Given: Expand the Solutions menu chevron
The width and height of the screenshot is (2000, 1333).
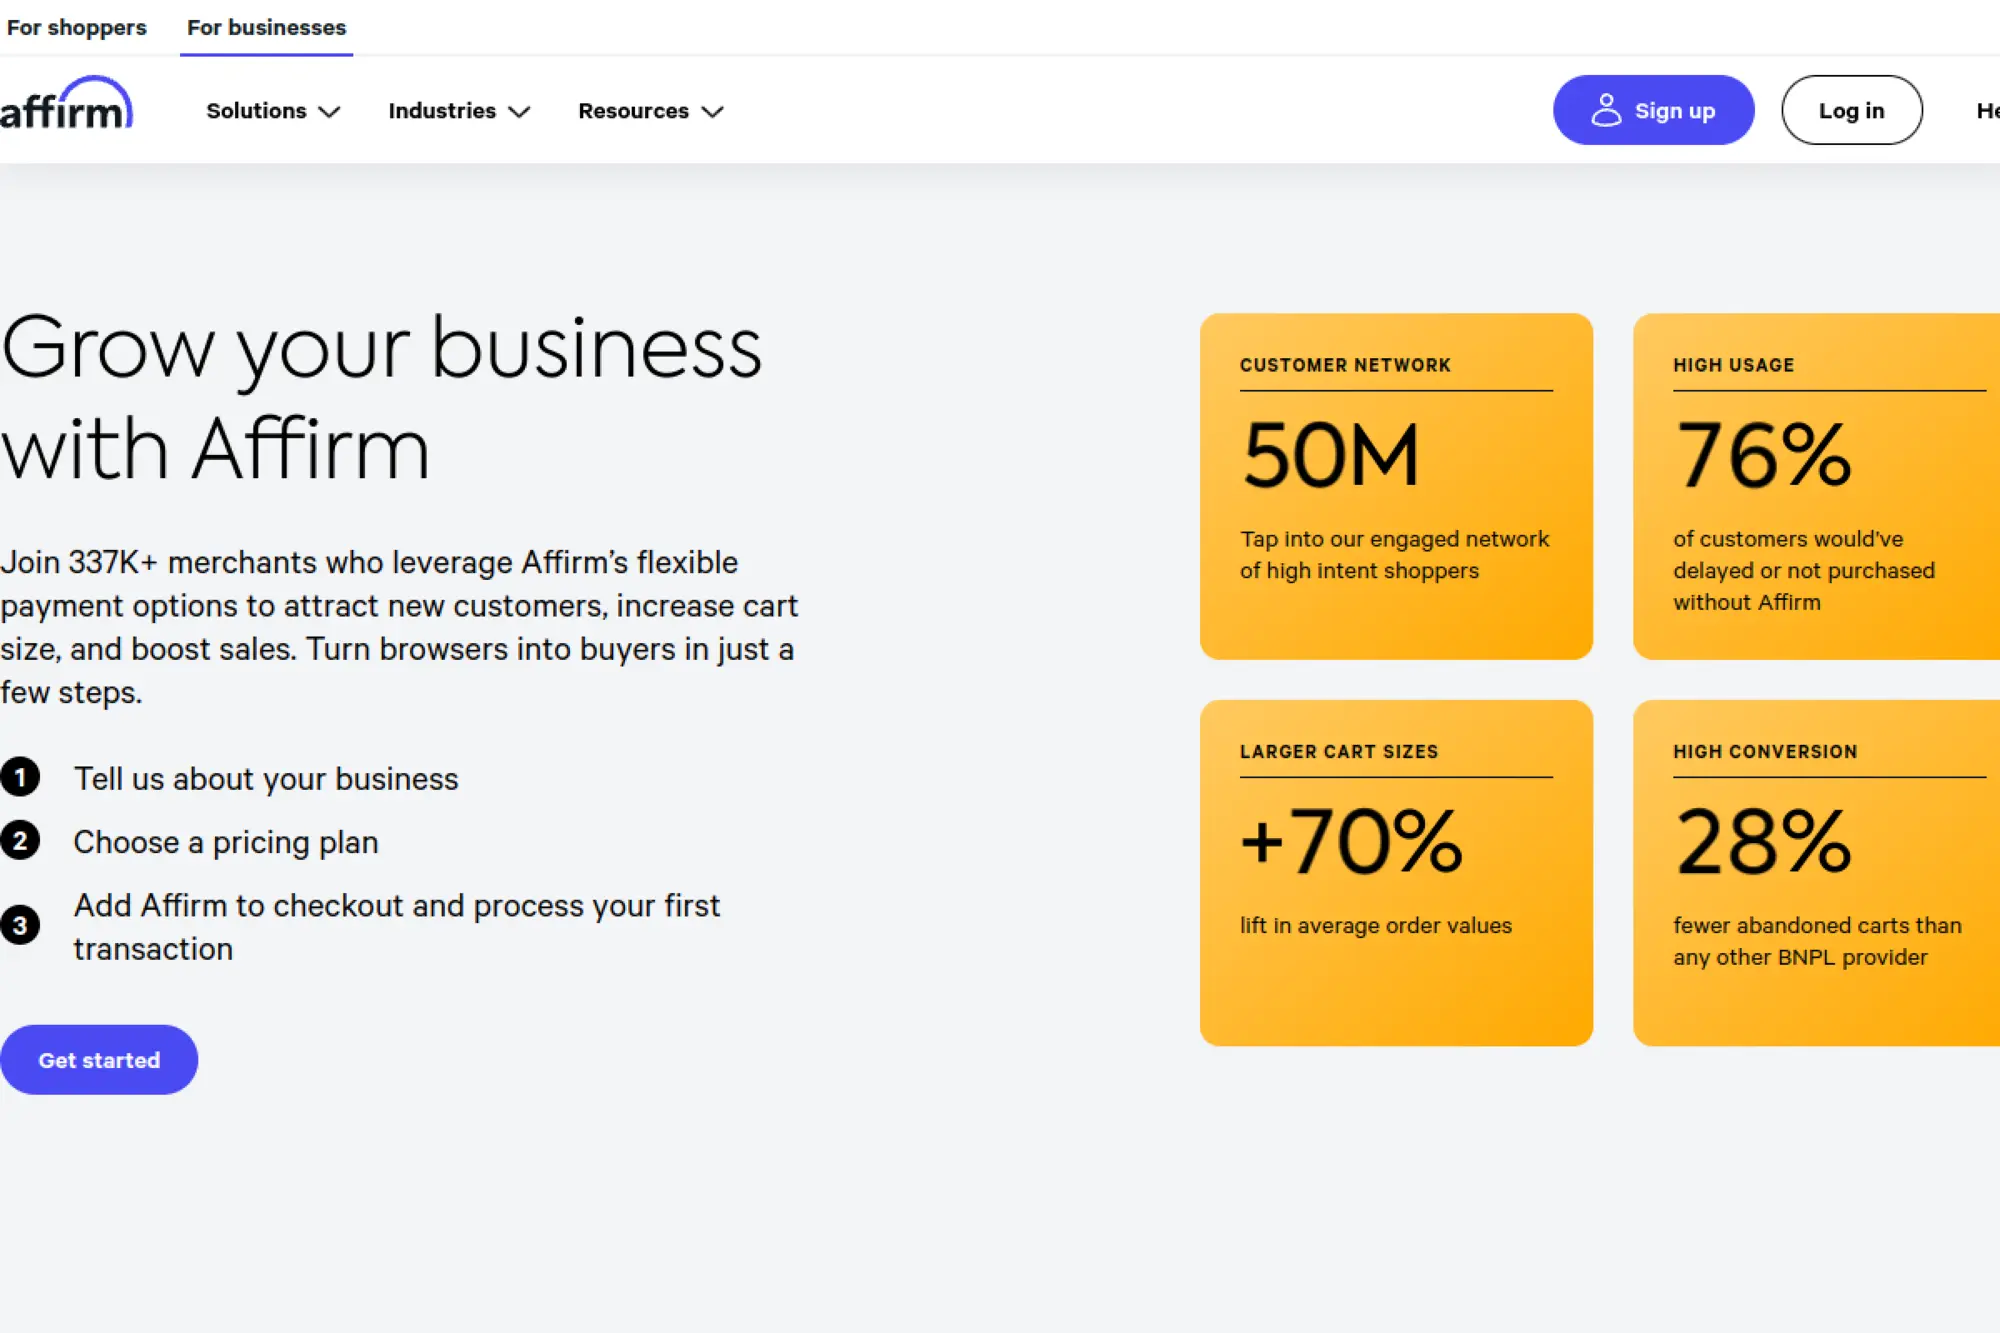Looking at the screenshot, I should (x=329, y=111).
